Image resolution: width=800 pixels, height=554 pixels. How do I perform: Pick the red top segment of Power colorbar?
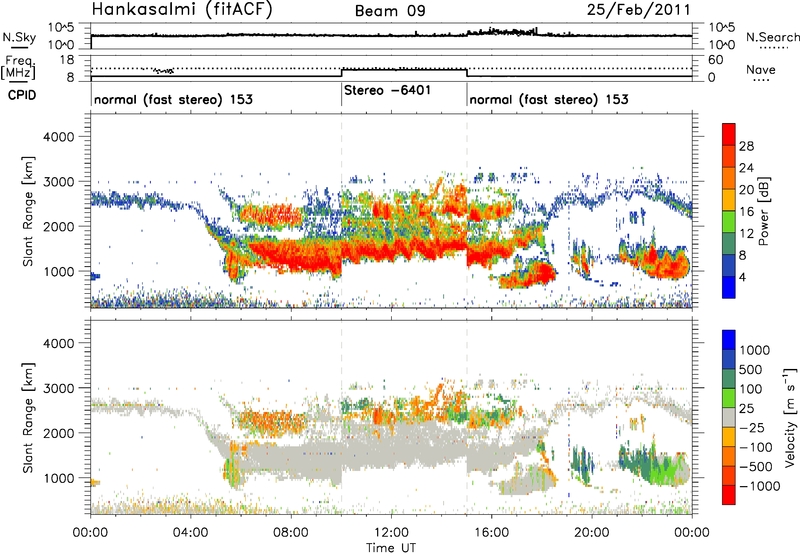[x=729, y=135]
